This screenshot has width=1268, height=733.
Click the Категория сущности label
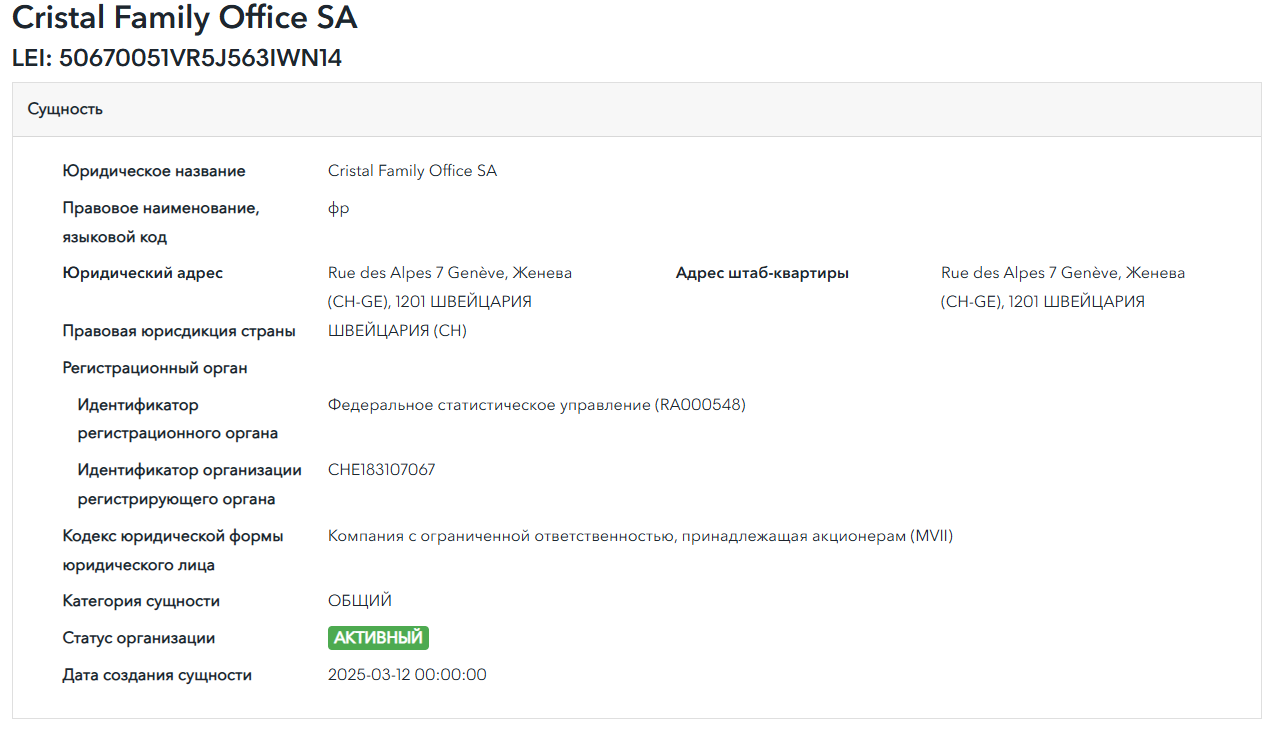coord(141,601)
